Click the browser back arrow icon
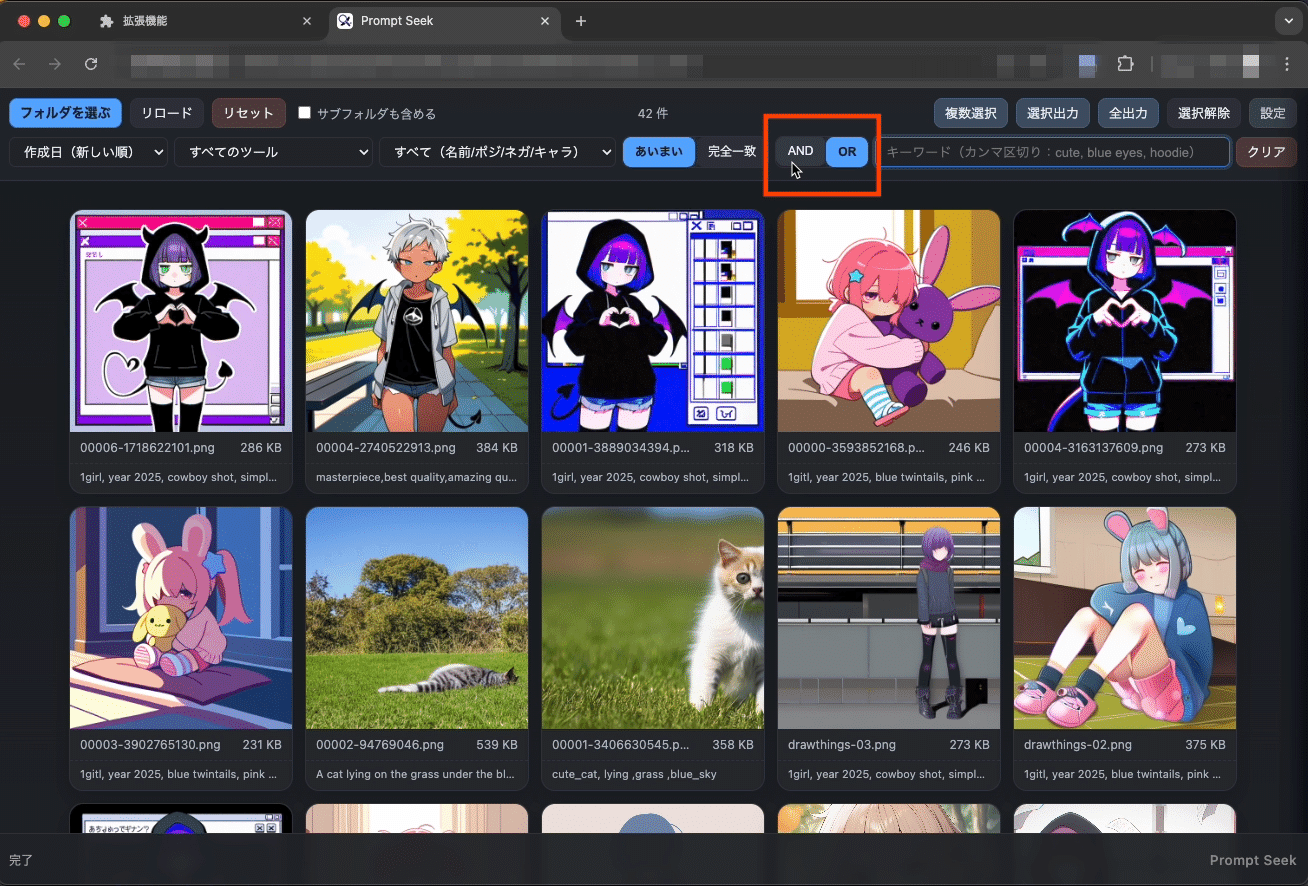The image size is (1308, 886). click(x=19, y=64)
